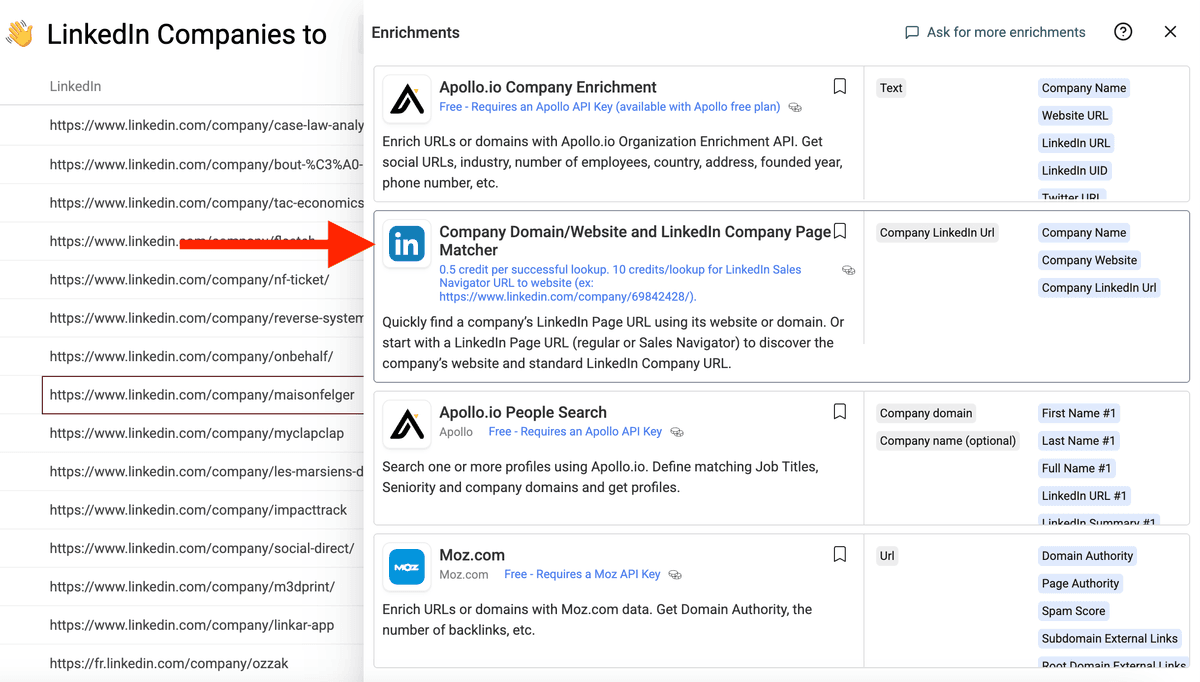Open the help question mark icon
Image resolution: width=1200 pixels, height=682 pixels.
(1123, 32)
